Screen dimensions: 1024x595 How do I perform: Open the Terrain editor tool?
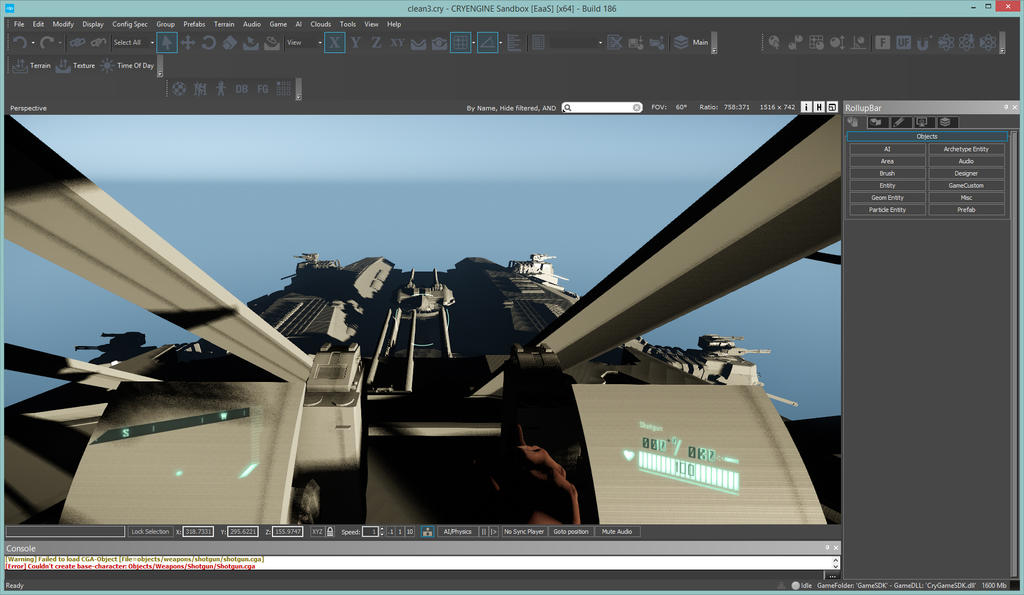point(31,65)
